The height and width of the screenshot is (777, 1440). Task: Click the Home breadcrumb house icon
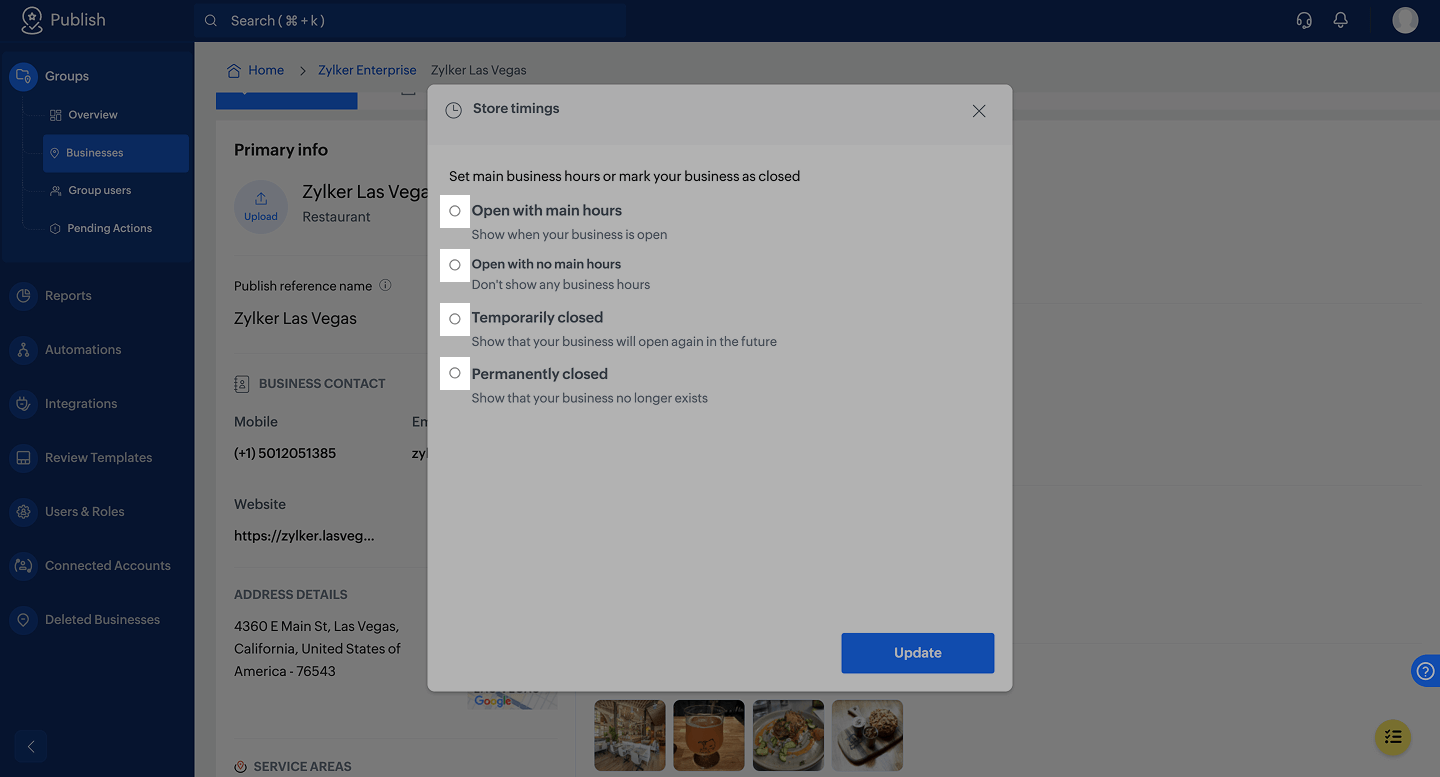coord(234,70)
